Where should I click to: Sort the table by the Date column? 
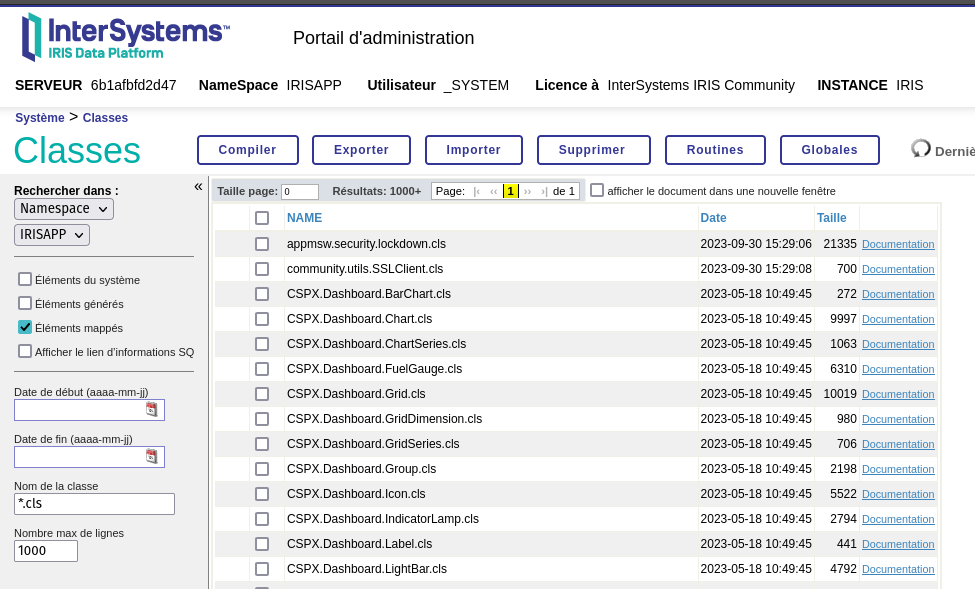(x=713, y=217)
